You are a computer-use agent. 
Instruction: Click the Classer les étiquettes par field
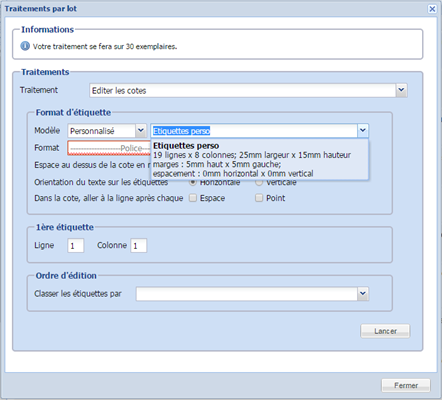(x=247, y=294)
